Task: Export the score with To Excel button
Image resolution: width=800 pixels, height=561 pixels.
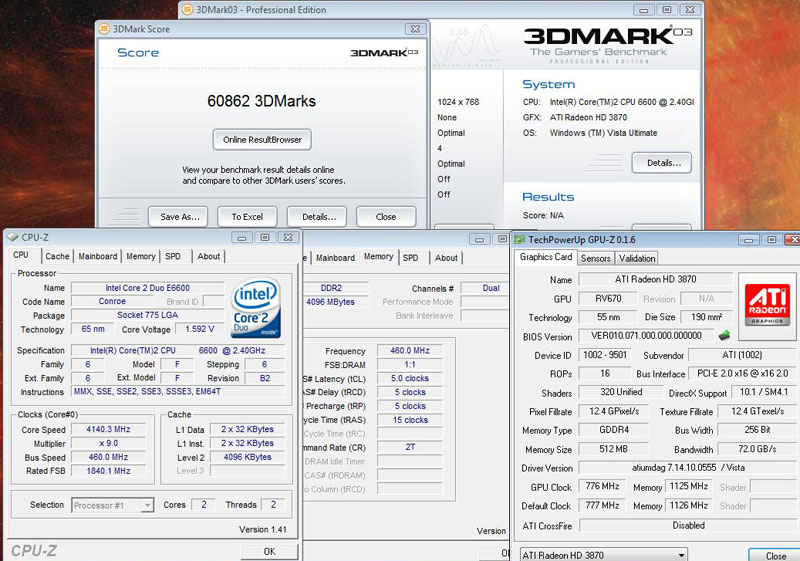Action: click(247, 217)
